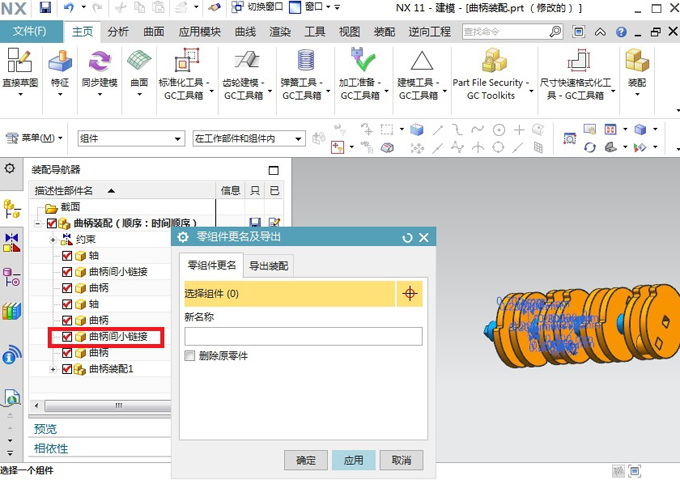Screen dimensions: 680x480
Task: Click the select component crosshair icon
Action: click(x=409, y=294)
